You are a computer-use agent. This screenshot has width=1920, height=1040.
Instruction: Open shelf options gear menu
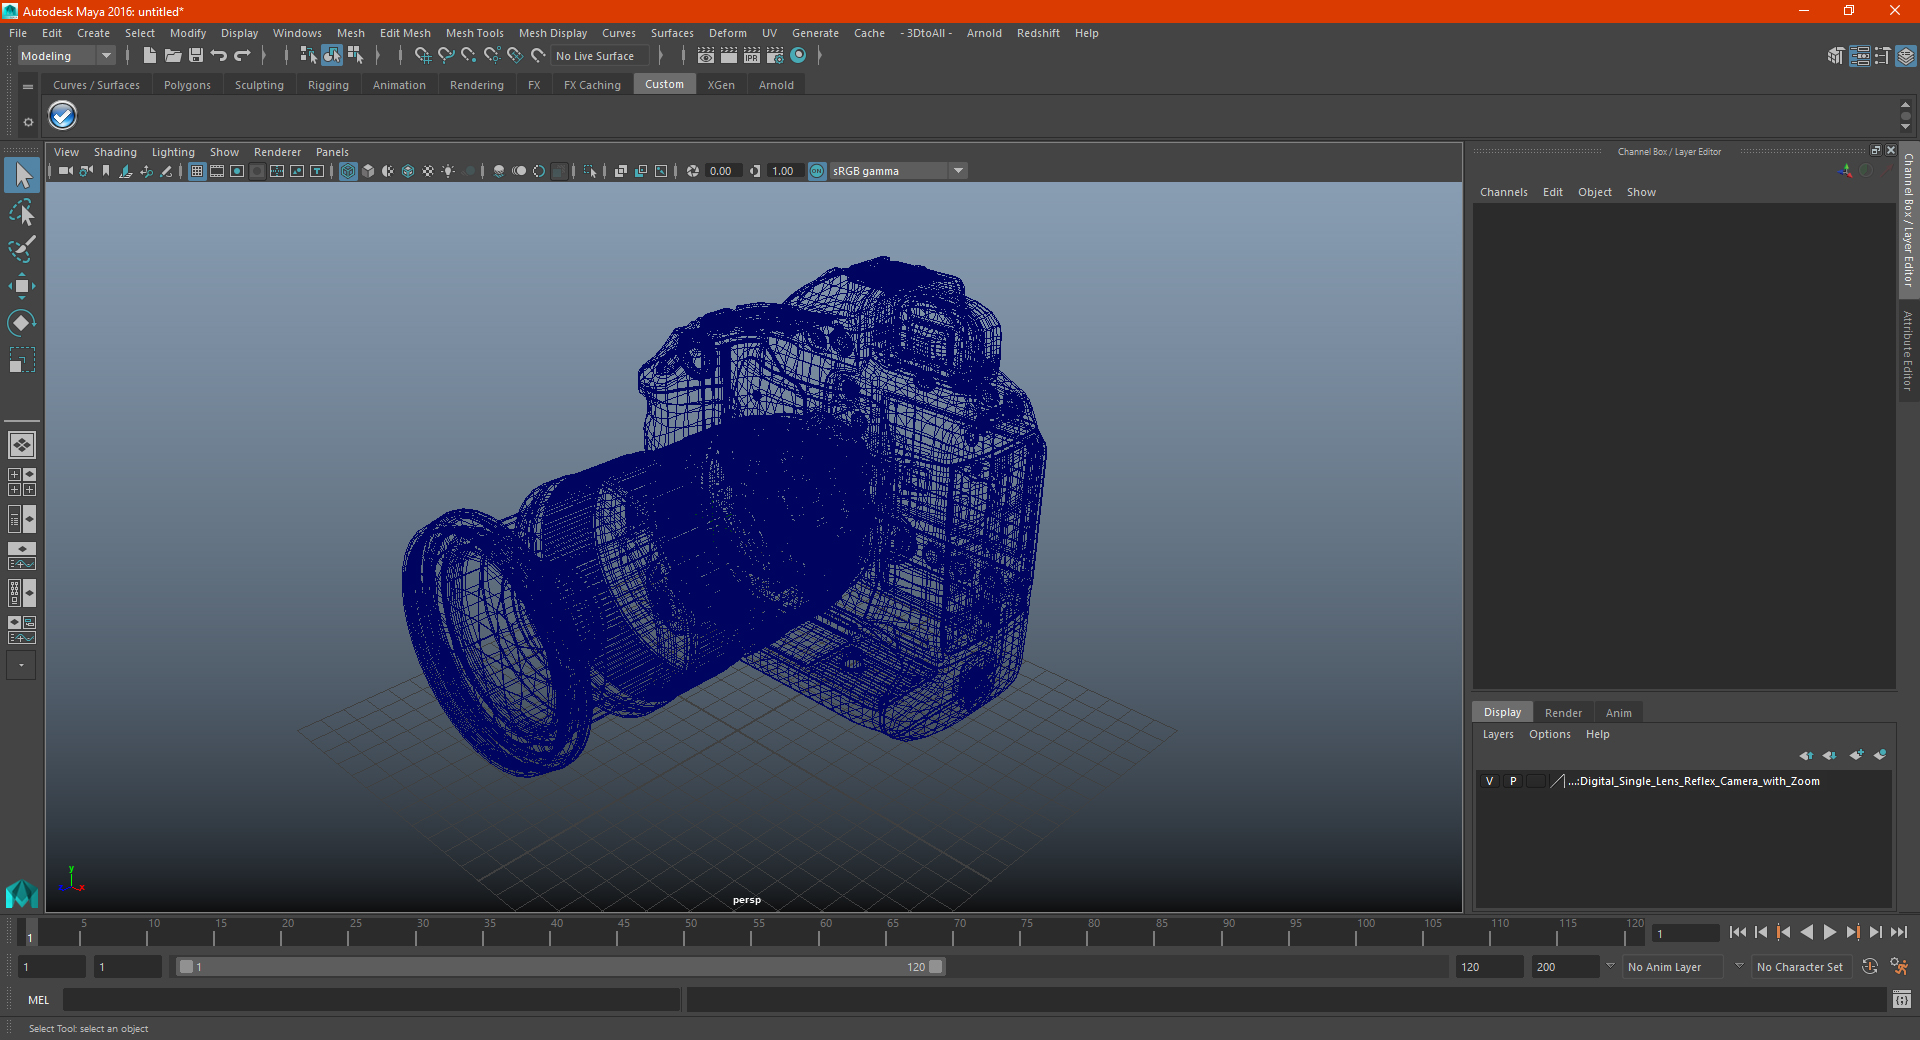28,122
